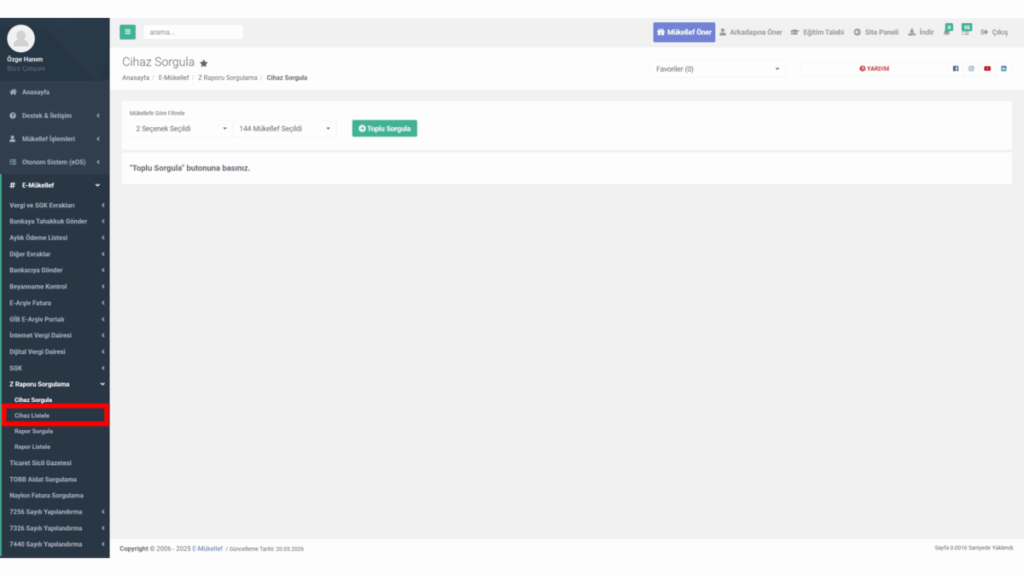The width and height of the screenshot is (1024, 576).
Task: Open Rapor Sorgula menu item
Action: click(34, 431)
